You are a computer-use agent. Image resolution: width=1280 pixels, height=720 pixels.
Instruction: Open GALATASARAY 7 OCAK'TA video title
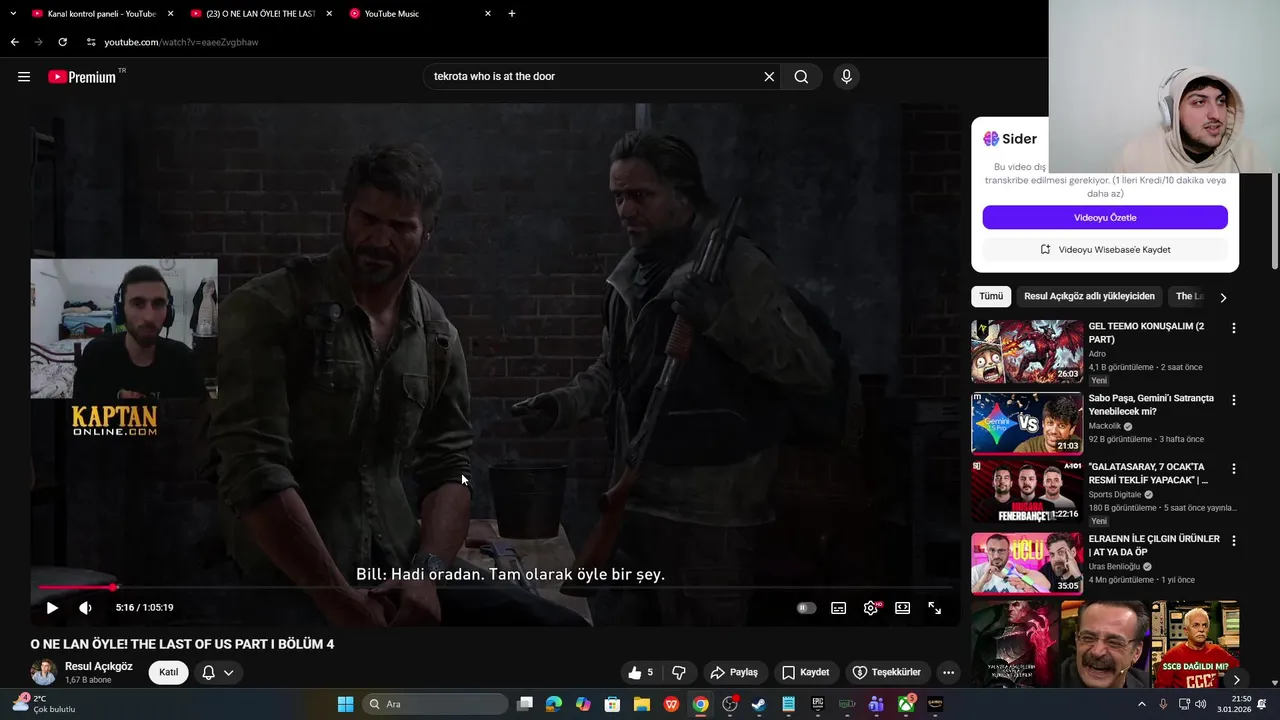(x=1148, y=473)
